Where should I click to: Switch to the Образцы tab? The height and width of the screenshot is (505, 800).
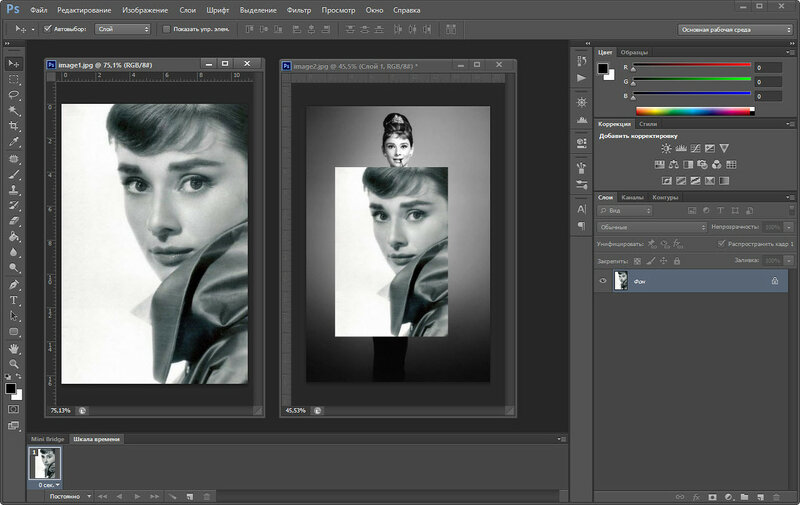coord(634,52)
